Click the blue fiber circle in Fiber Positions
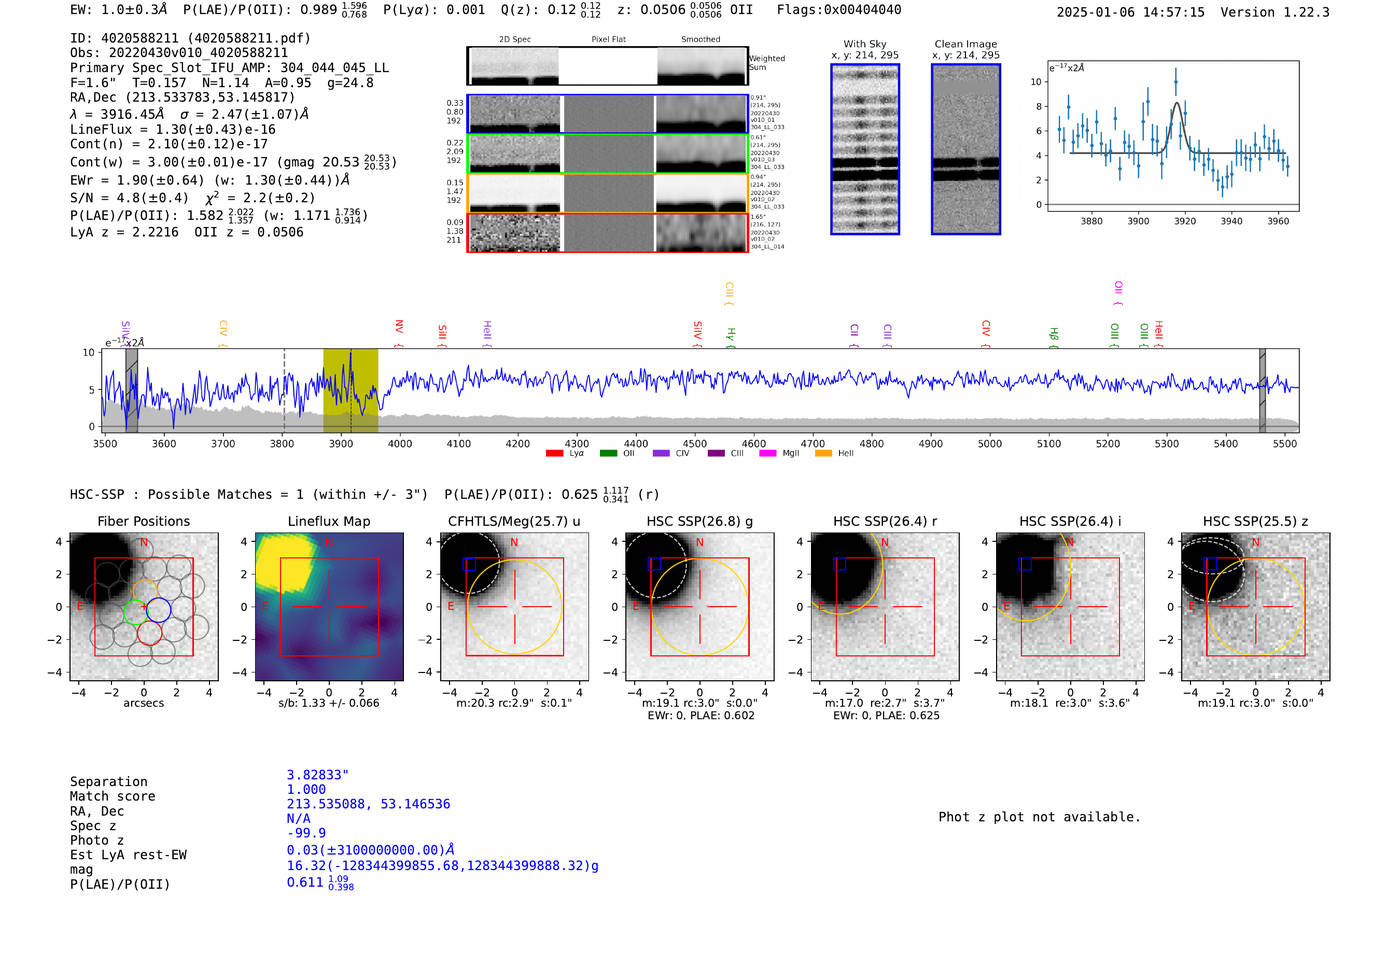Viewport: 1400px width, 953px height. click(159, 610)
